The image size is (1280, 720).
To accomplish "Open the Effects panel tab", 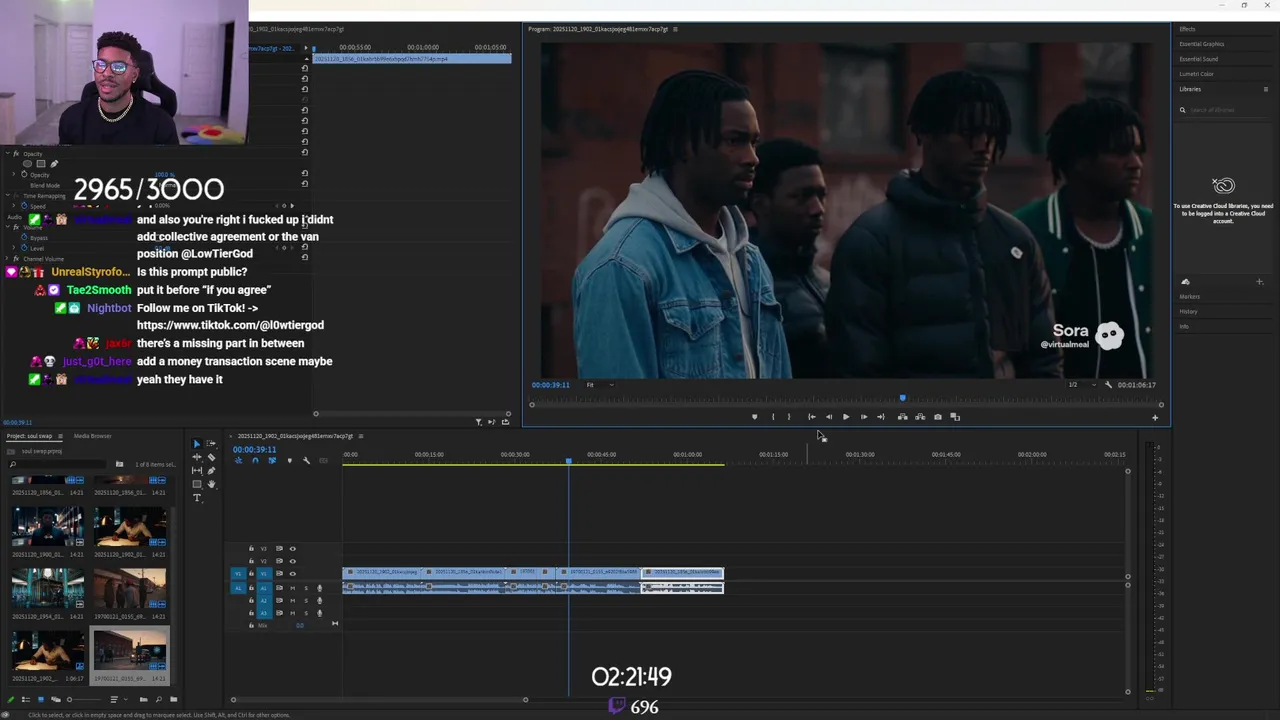I will click(1187, 29).
